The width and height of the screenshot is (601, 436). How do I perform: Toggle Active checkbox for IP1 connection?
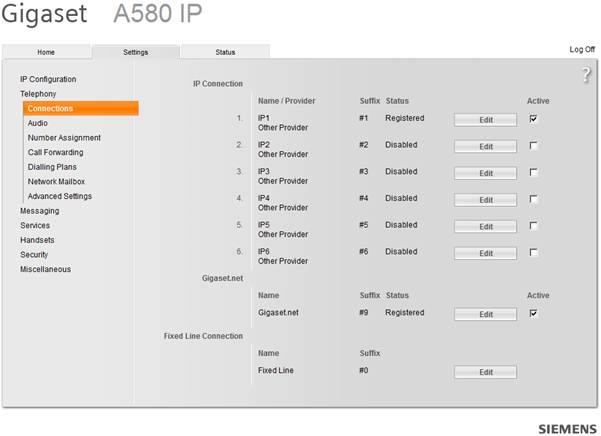coord(533,119)
